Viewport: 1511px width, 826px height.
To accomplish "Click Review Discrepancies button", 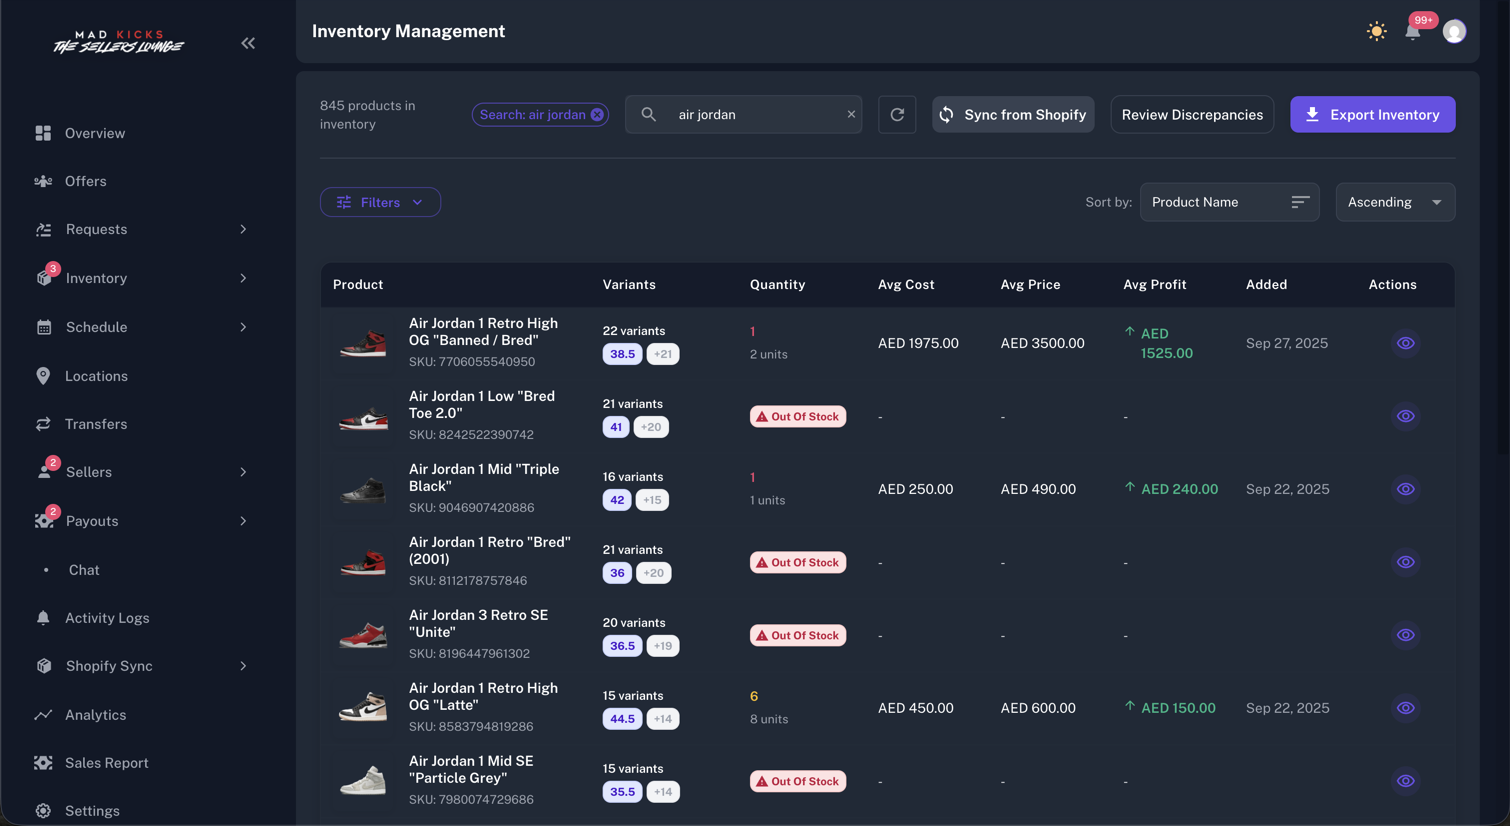I will [x=1192, y=114].
